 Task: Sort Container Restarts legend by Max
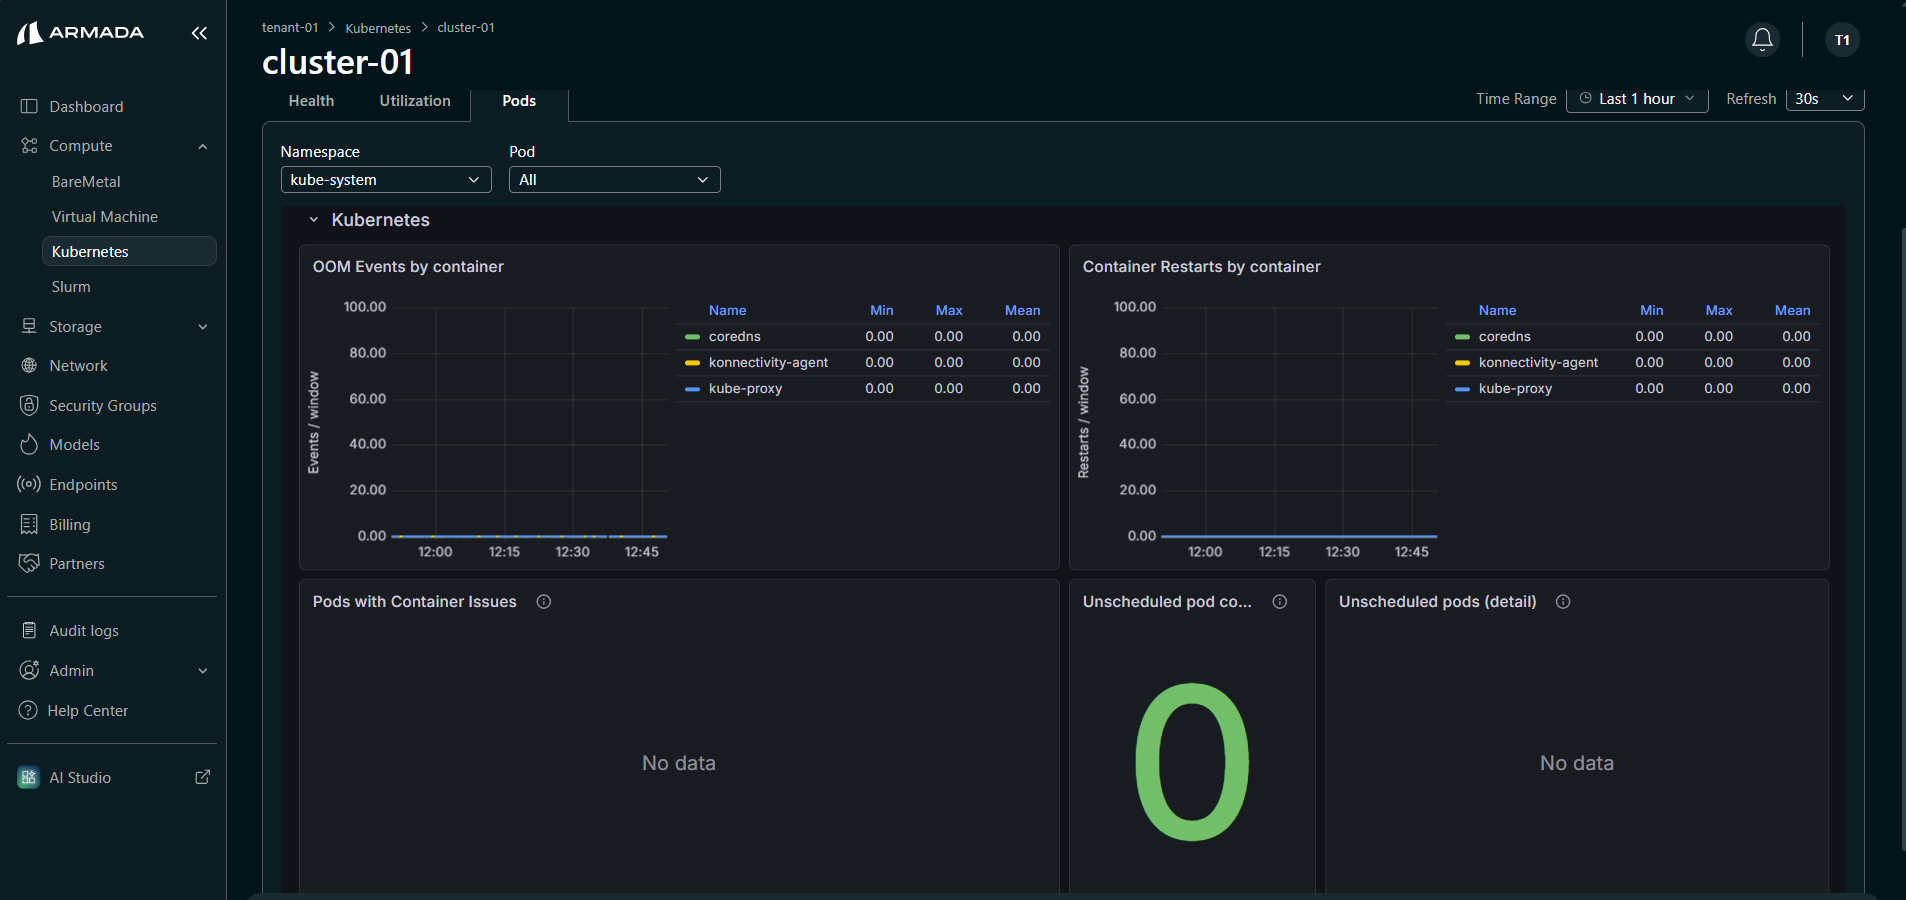click(x=1719, y=311)
